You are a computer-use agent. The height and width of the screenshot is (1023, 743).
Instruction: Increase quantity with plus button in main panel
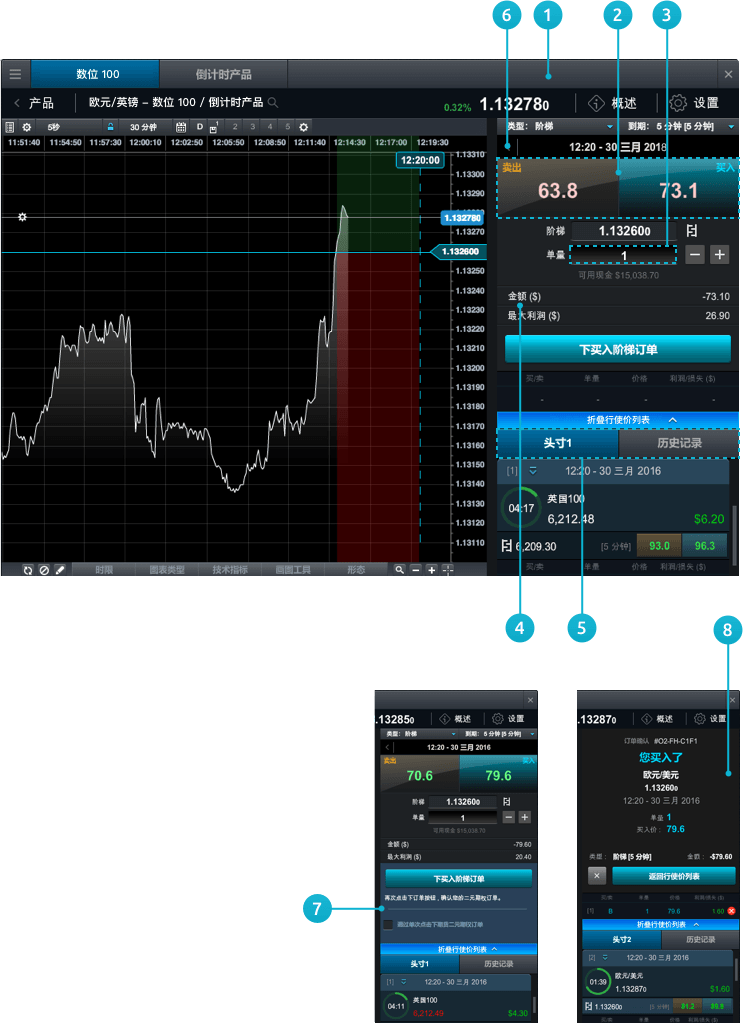pos(720,255)
